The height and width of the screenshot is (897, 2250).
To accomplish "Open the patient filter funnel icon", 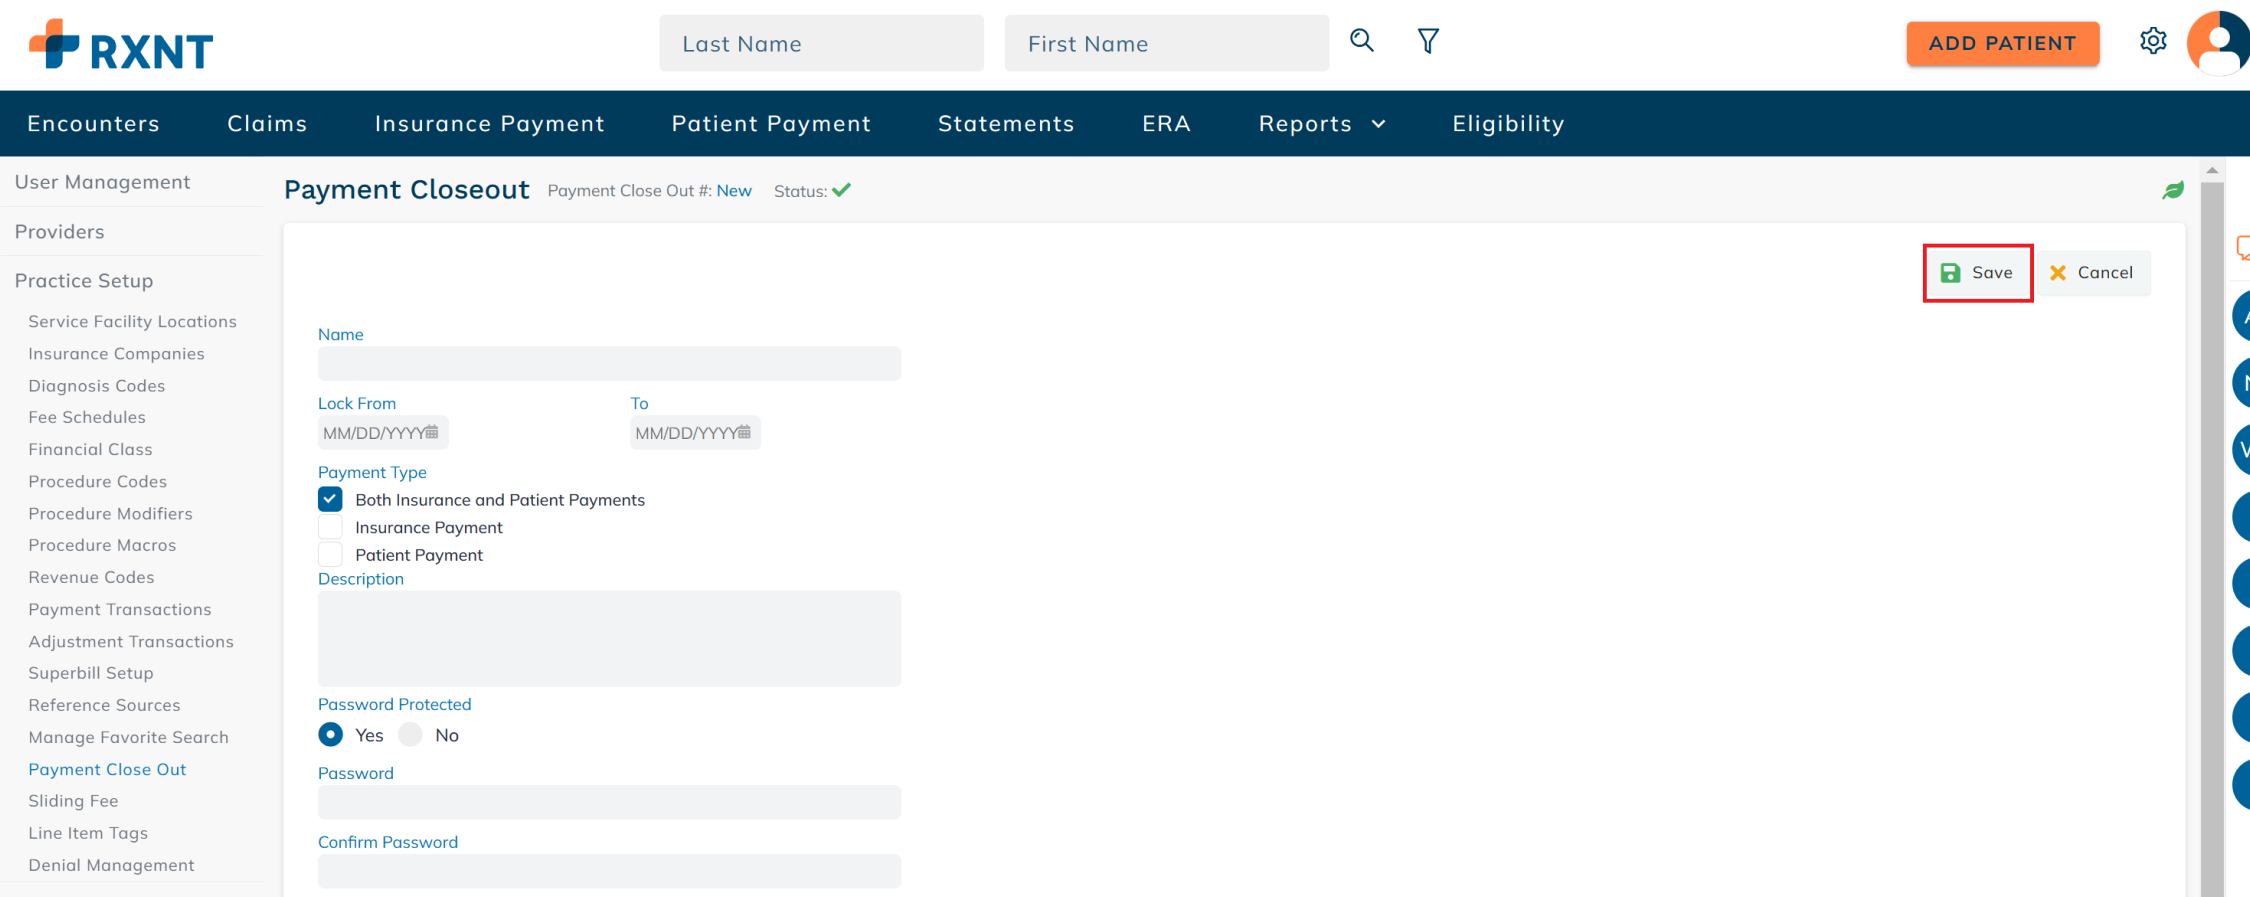I will pyautogui.click(x=1428, y=41).
